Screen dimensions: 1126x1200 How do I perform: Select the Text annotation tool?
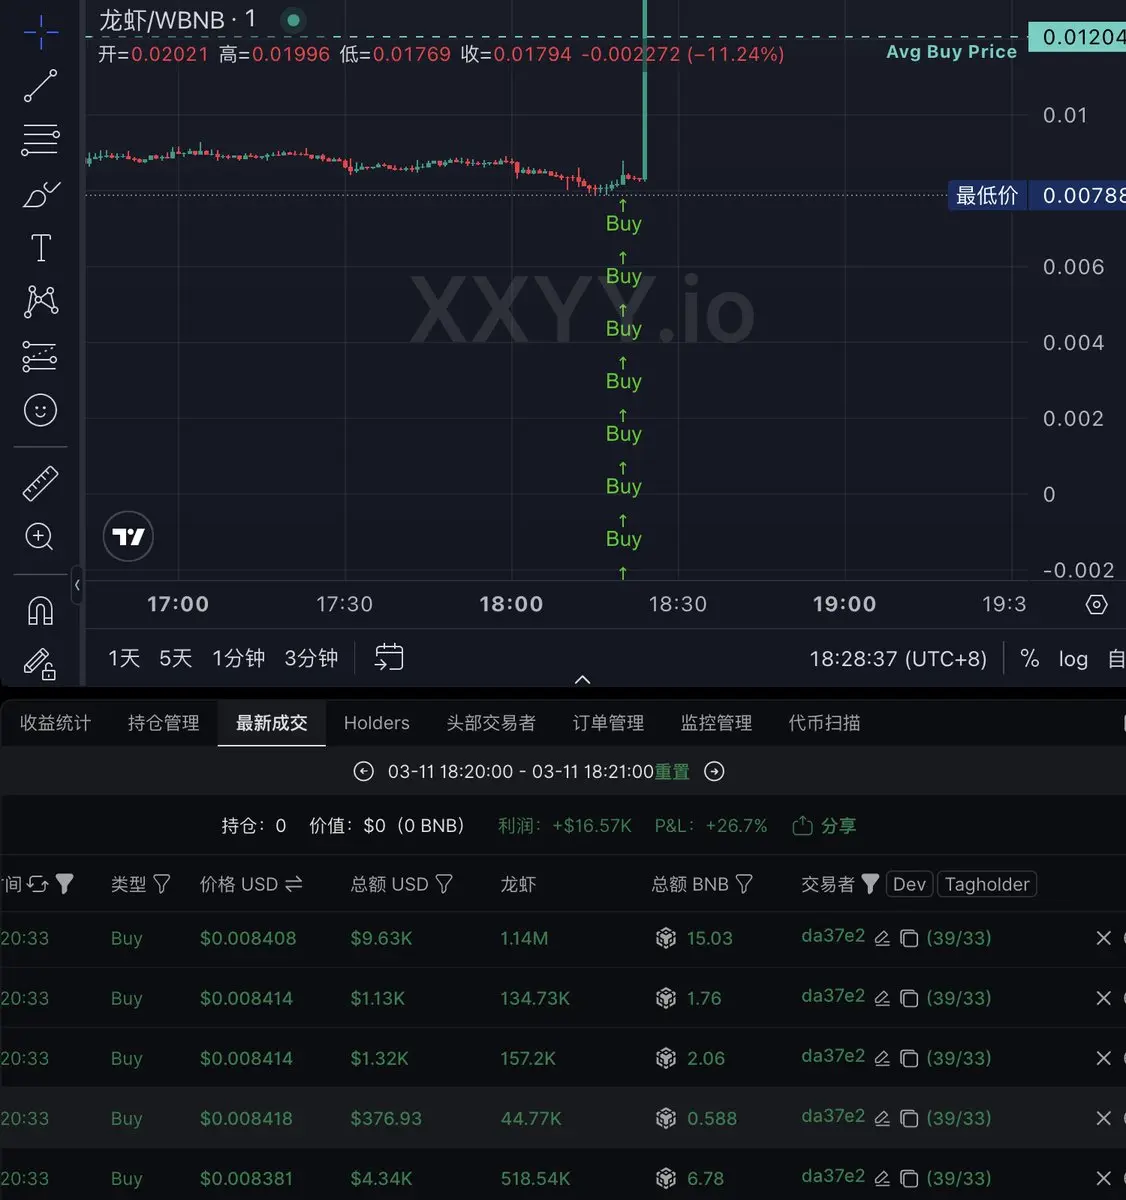point(41,248)
